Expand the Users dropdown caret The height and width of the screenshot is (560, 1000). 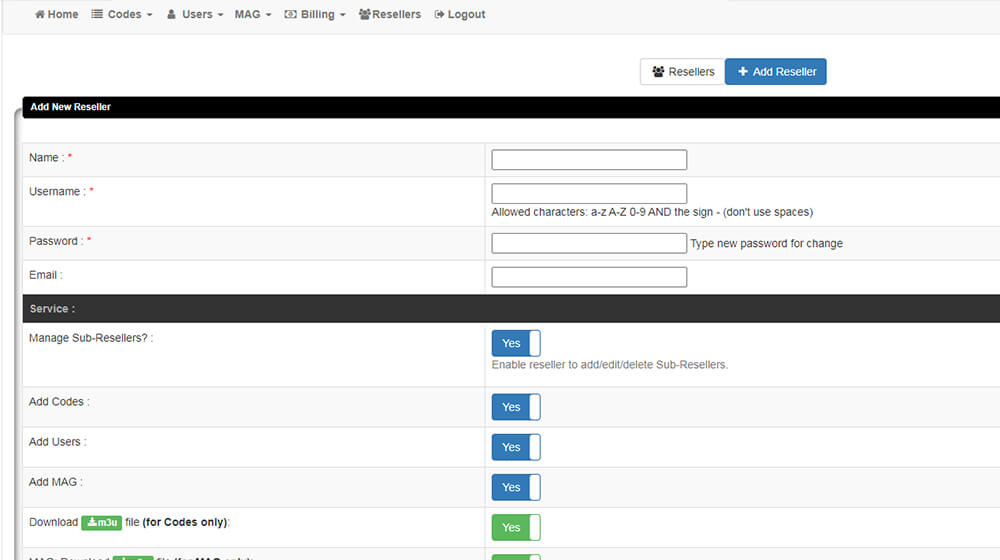click(220, 16)
